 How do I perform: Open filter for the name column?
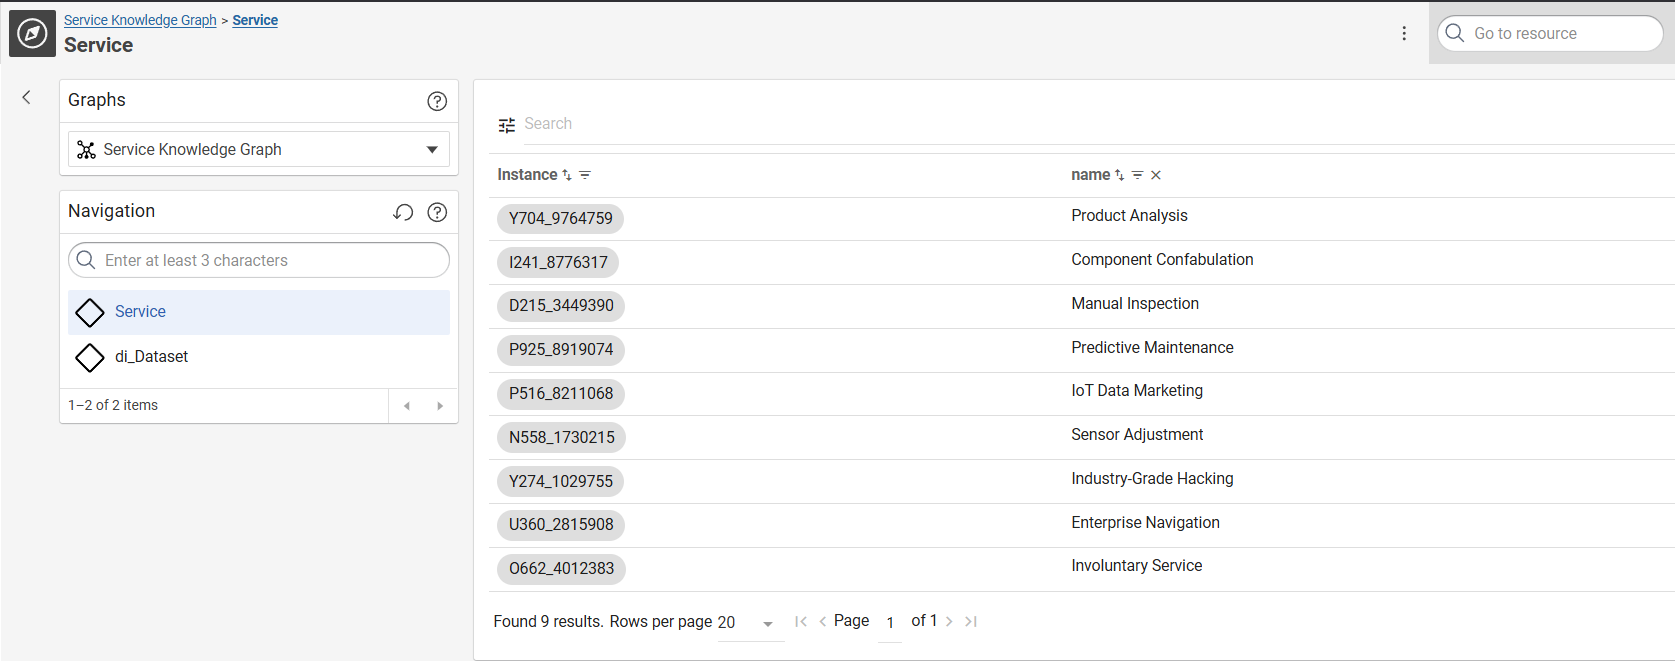[1137, 175]
